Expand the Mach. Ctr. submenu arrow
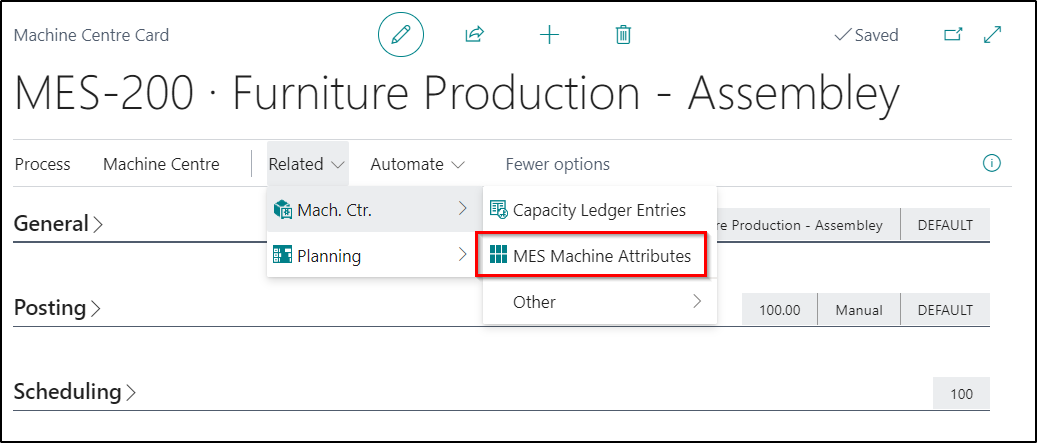Viewport: 1037px width, 443px height. pos(462,209)
